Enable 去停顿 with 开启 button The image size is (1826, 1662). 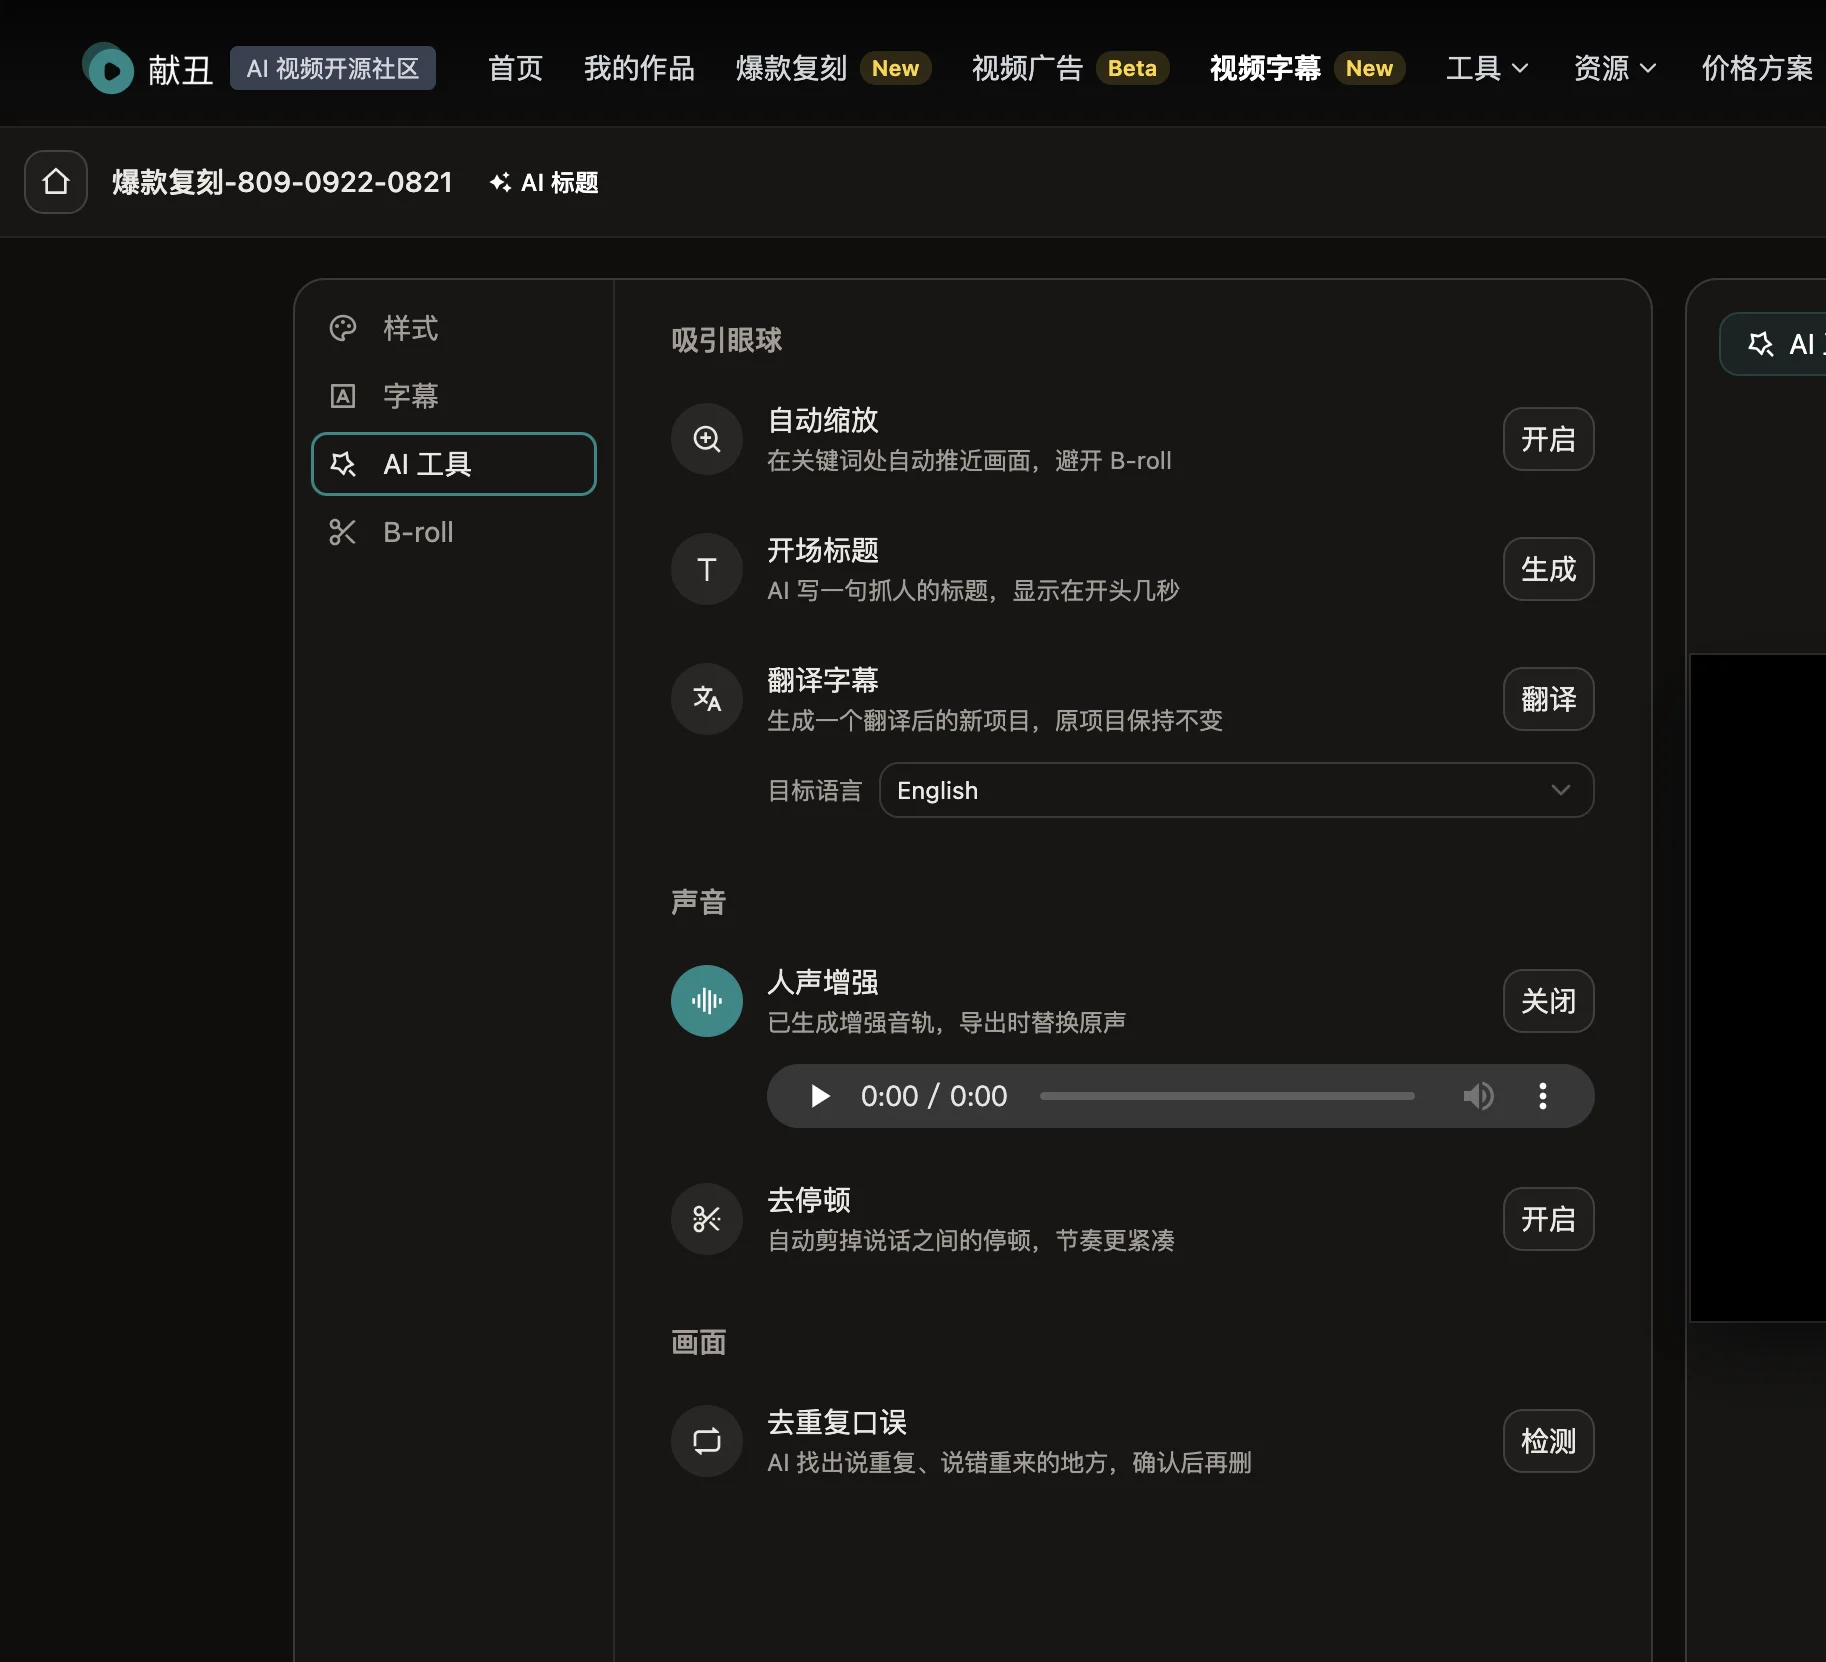click(1548, 1219)
